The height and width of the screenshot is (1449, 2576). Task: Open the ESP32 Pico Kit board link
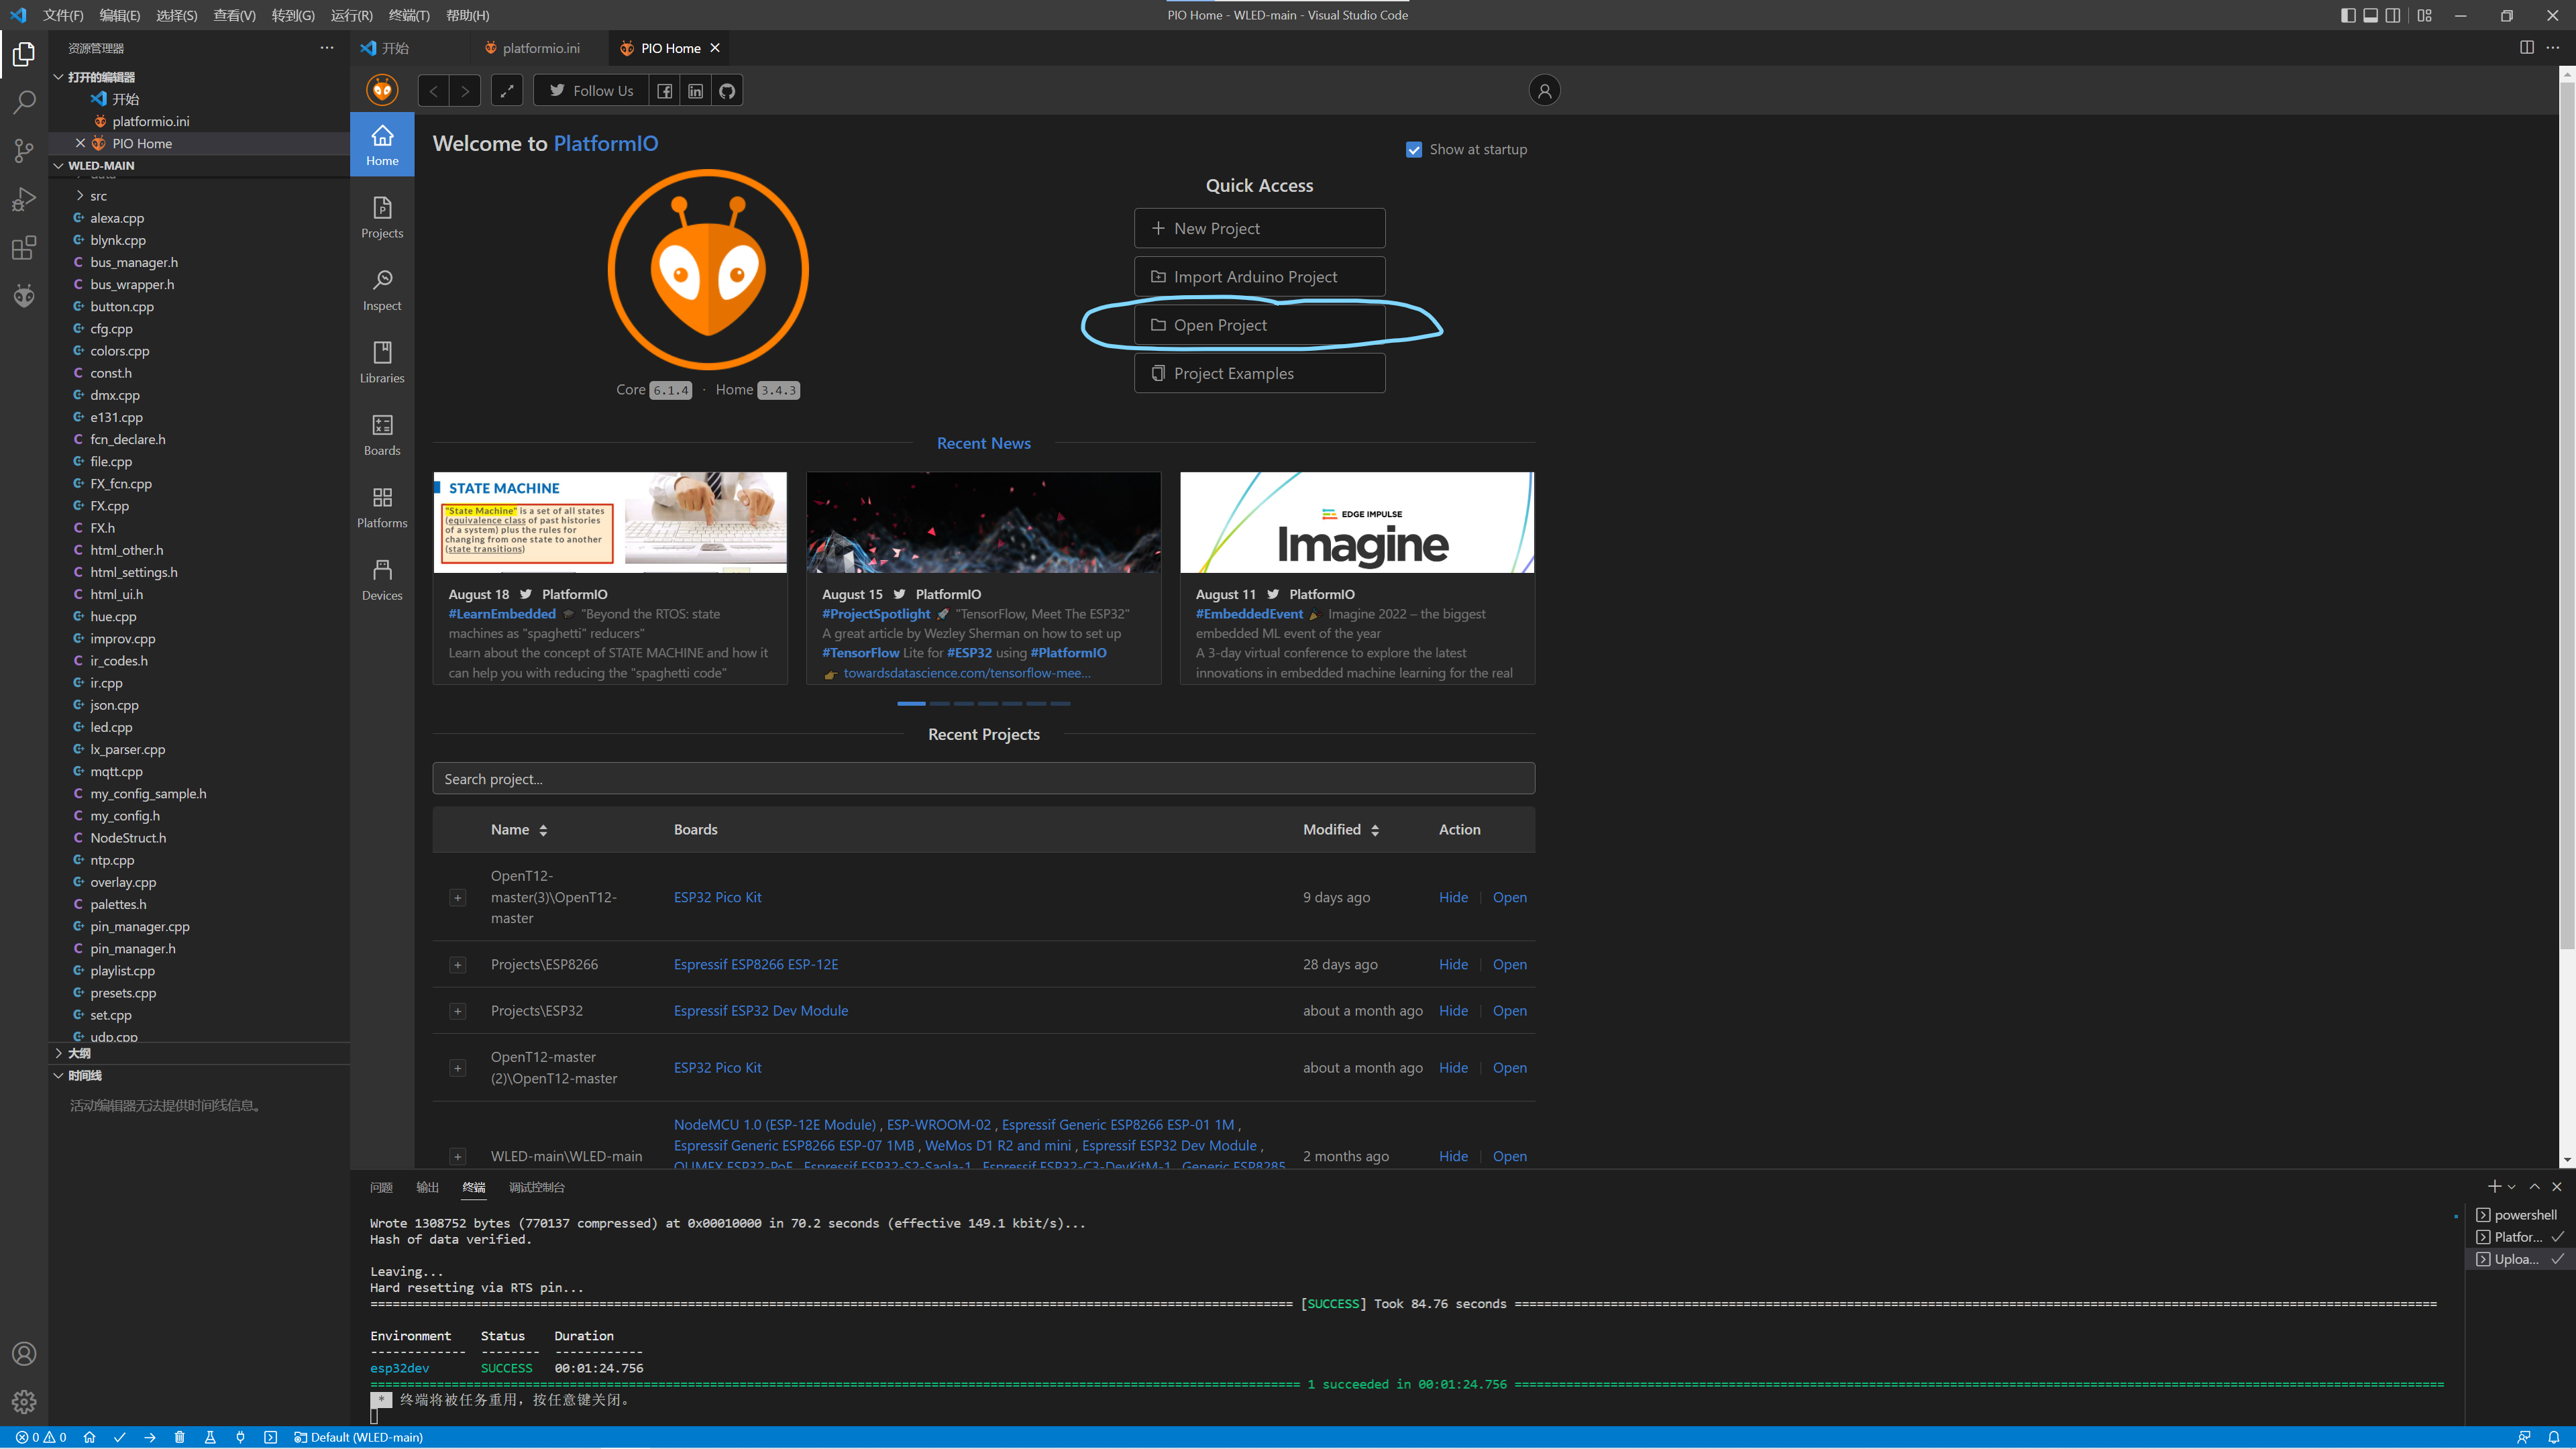click(717, 897)
